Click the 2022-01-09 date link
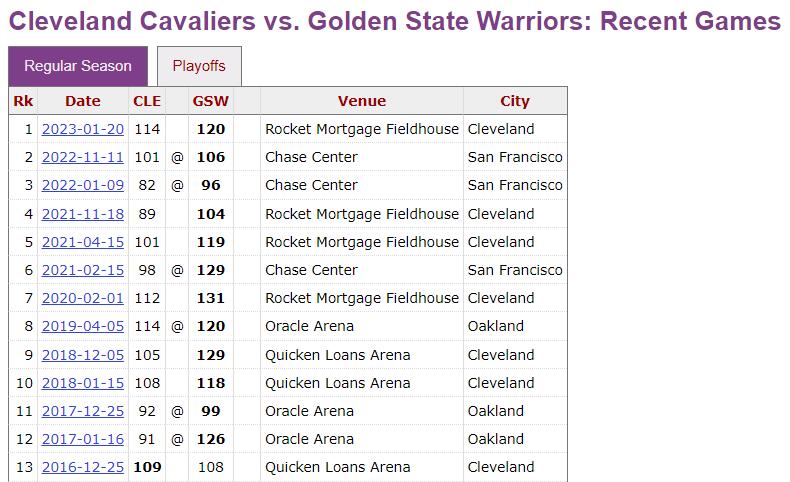Image resolution: width=790 pixels, height=482 pixels. click(83, 185)
